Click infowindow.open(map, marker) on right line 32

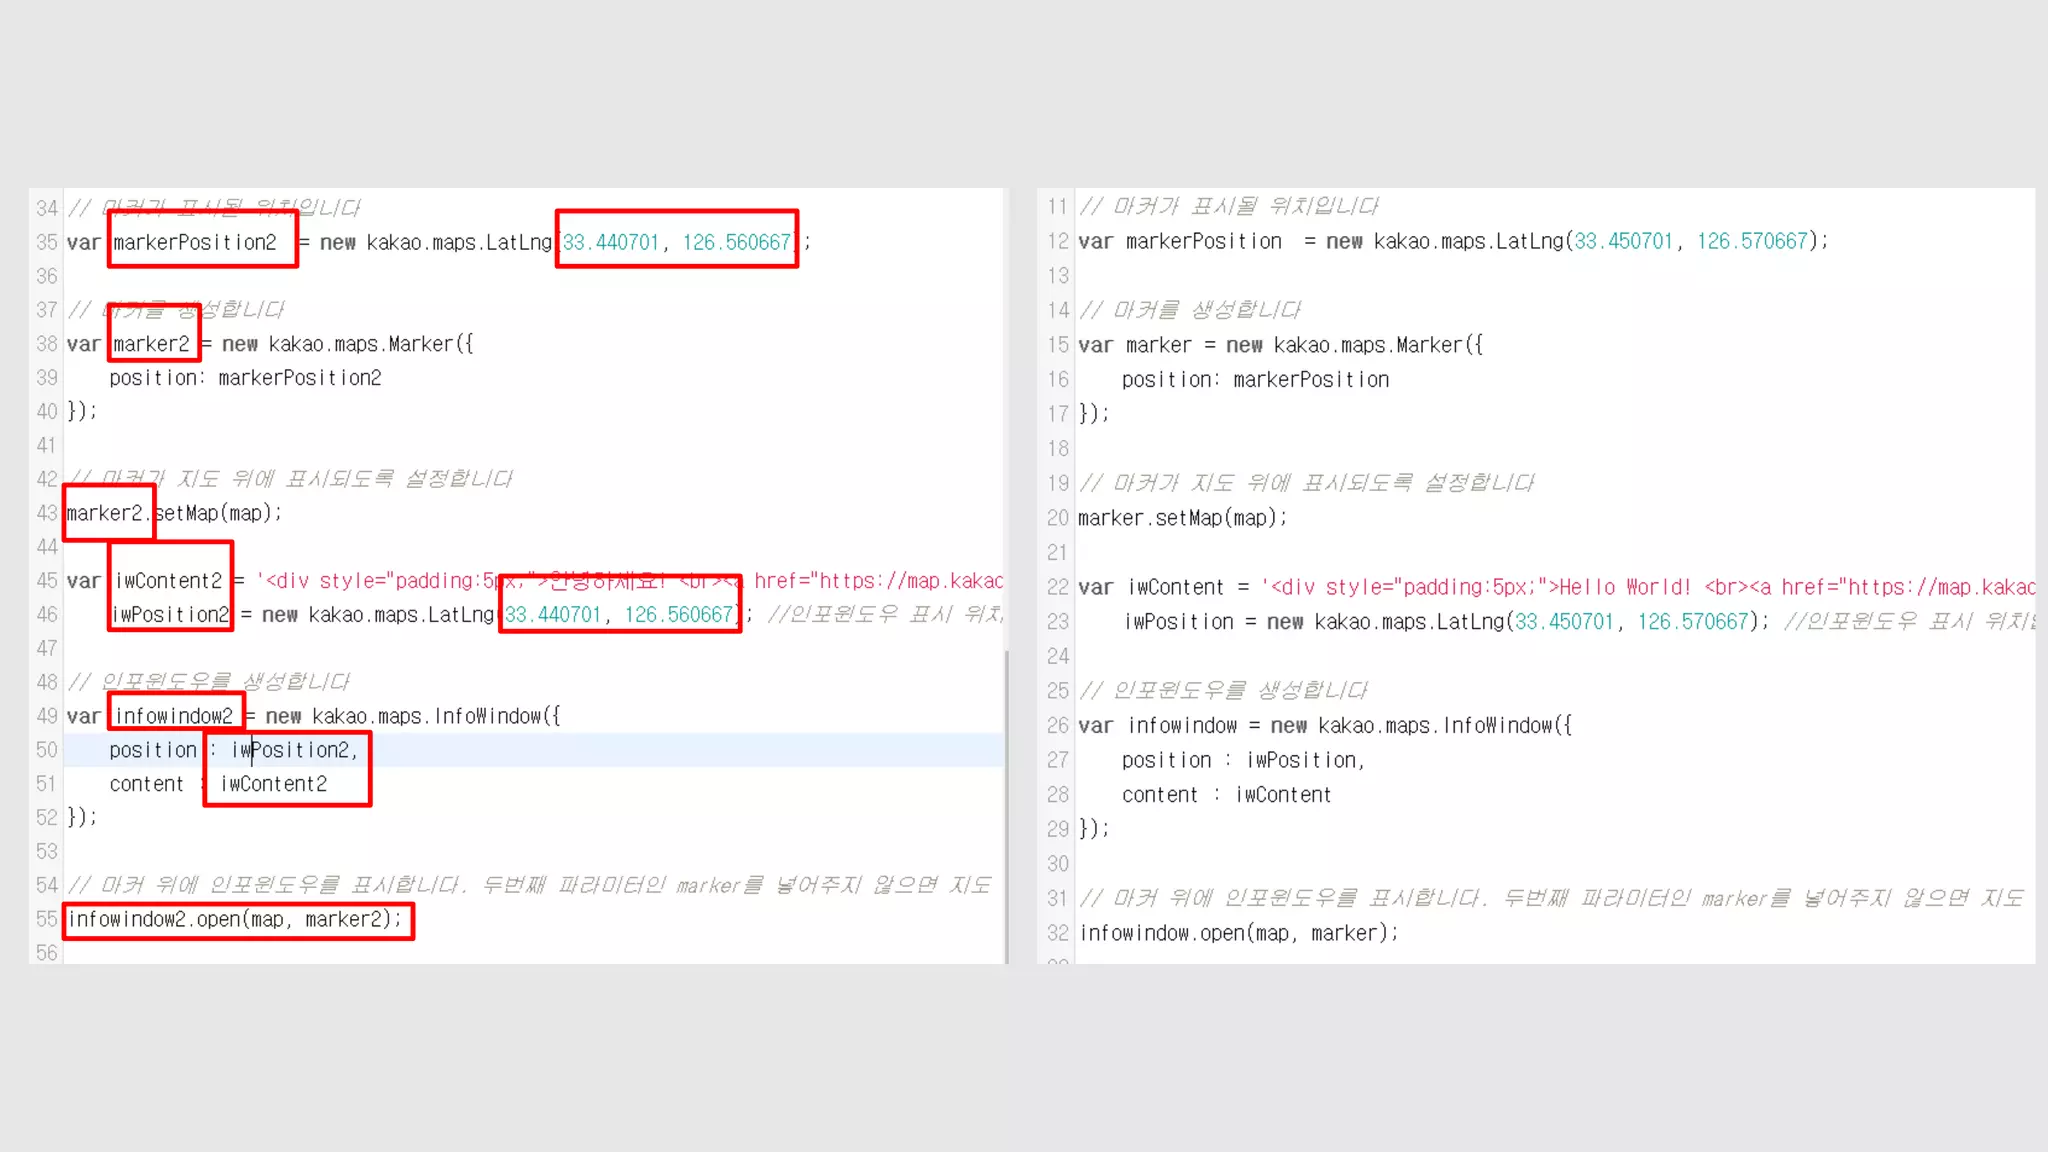coord(1238,933)
